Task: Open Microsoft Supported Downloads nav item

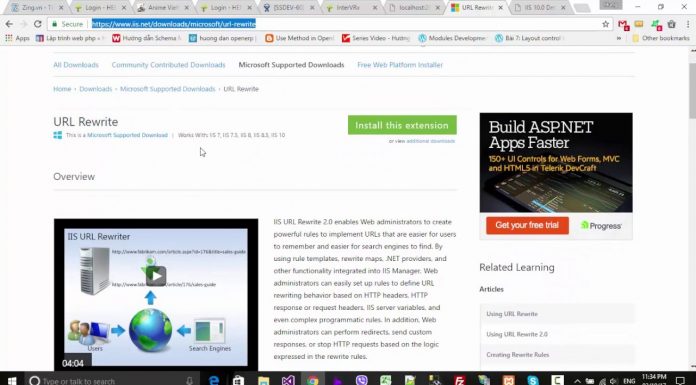Action: [x=291, y=65]
